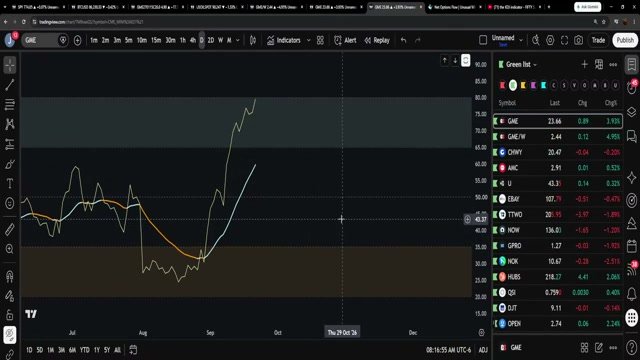
Task: Set the chart range to All
Action: pyautogui.click(x=117, y=350)
